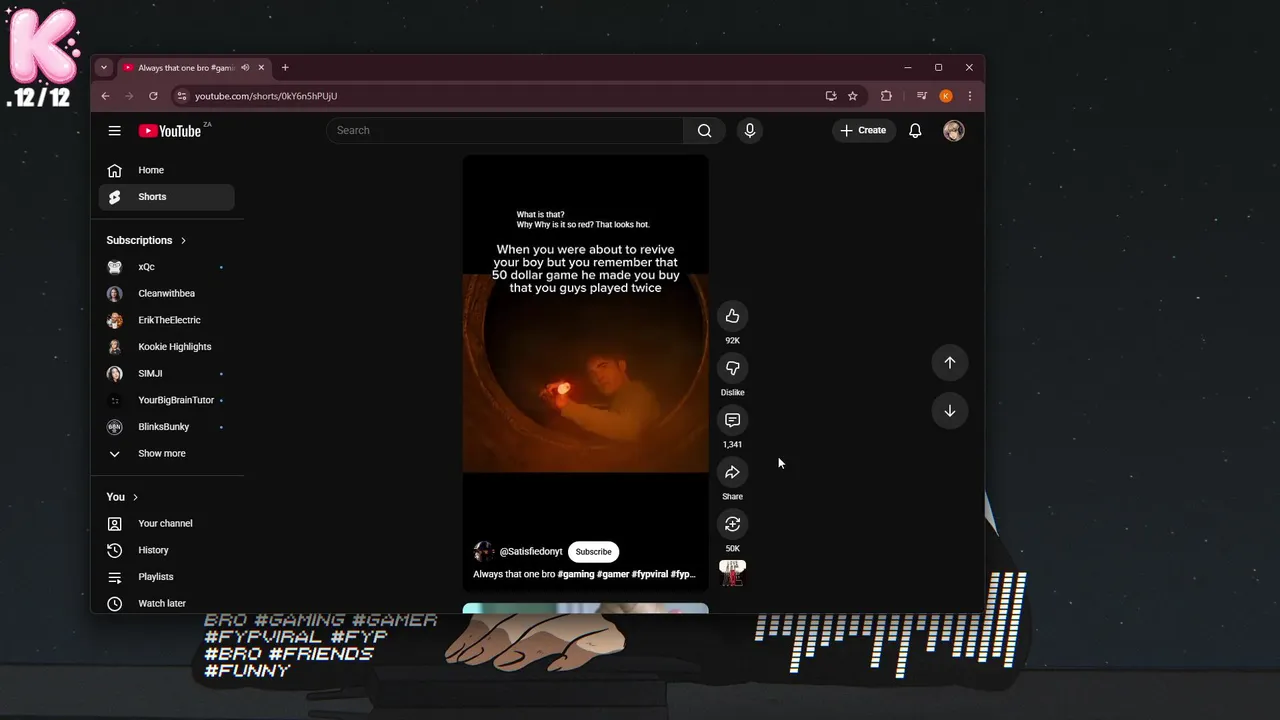Image resolution: width=1280 pixels, height=720 pixels.
Task: Open the notifications bell
Action: 915,131
